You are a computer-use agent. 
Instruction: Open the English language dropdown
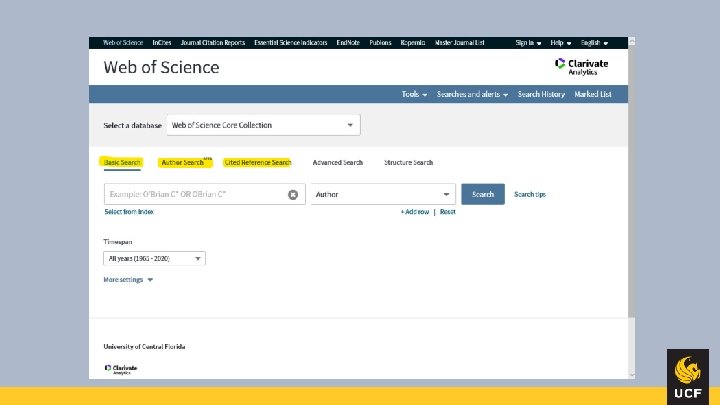coord(594,43)
